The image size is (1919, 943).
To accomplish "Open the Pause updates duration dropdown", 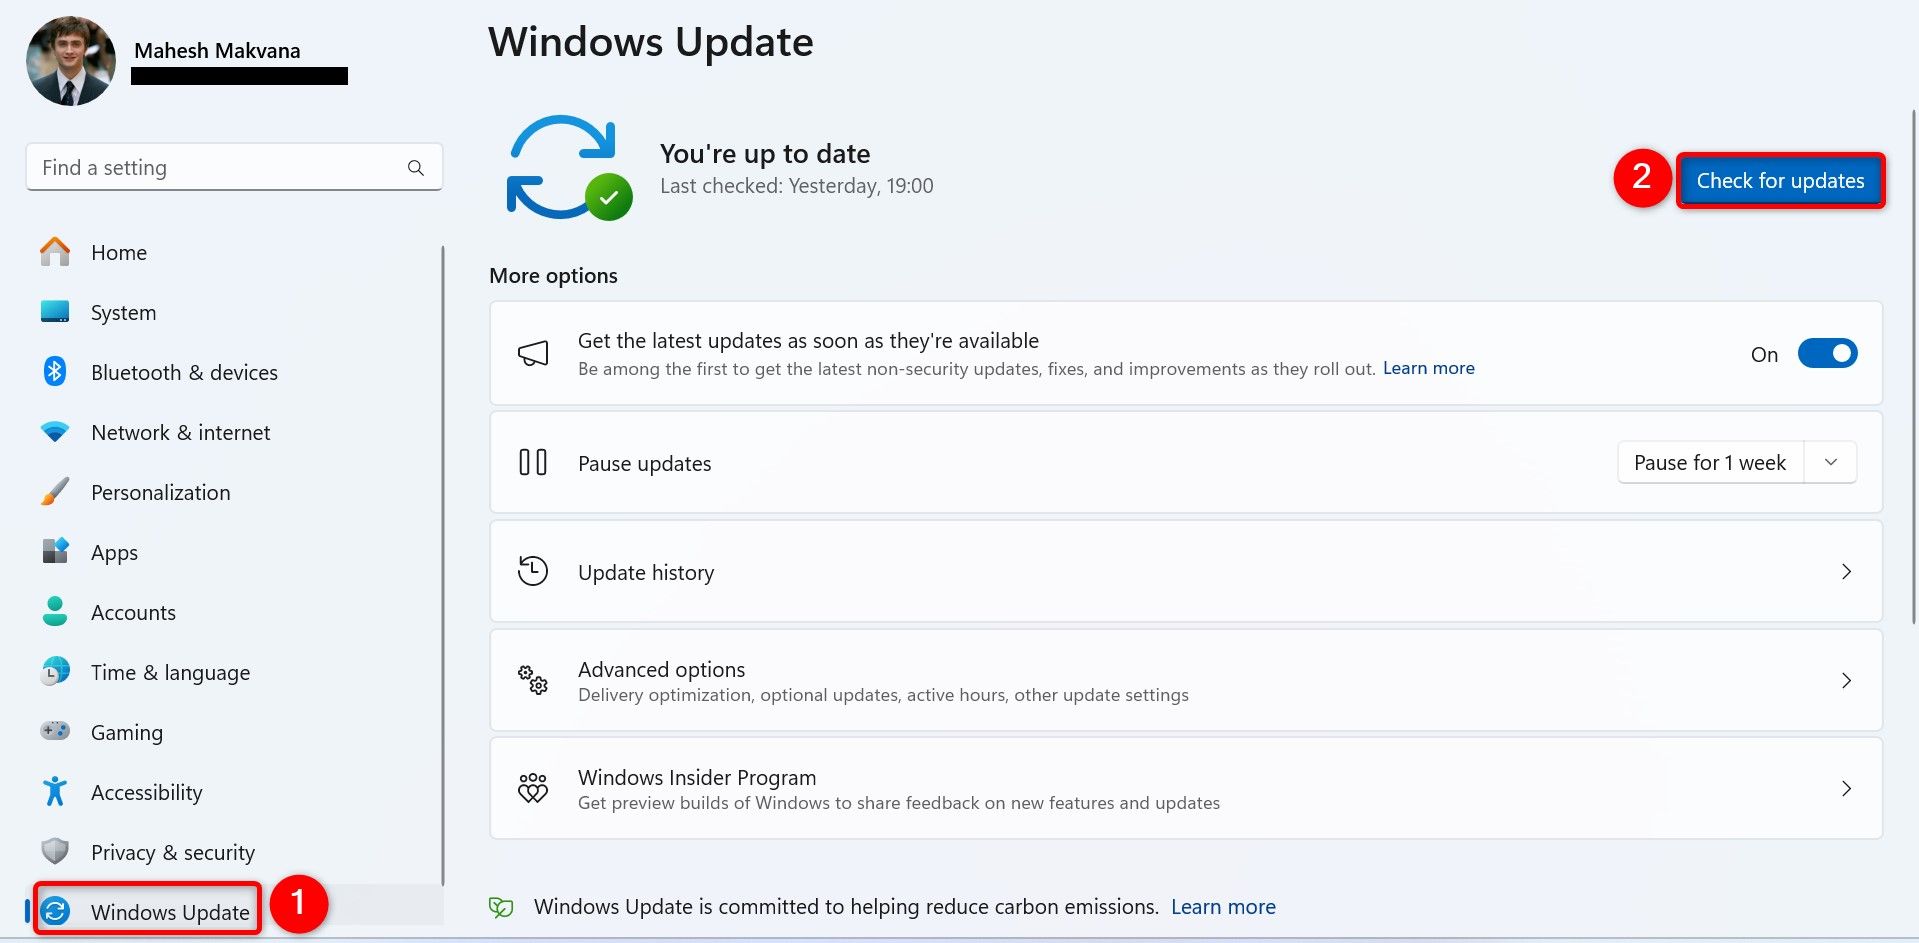I will pos(1831,462).
